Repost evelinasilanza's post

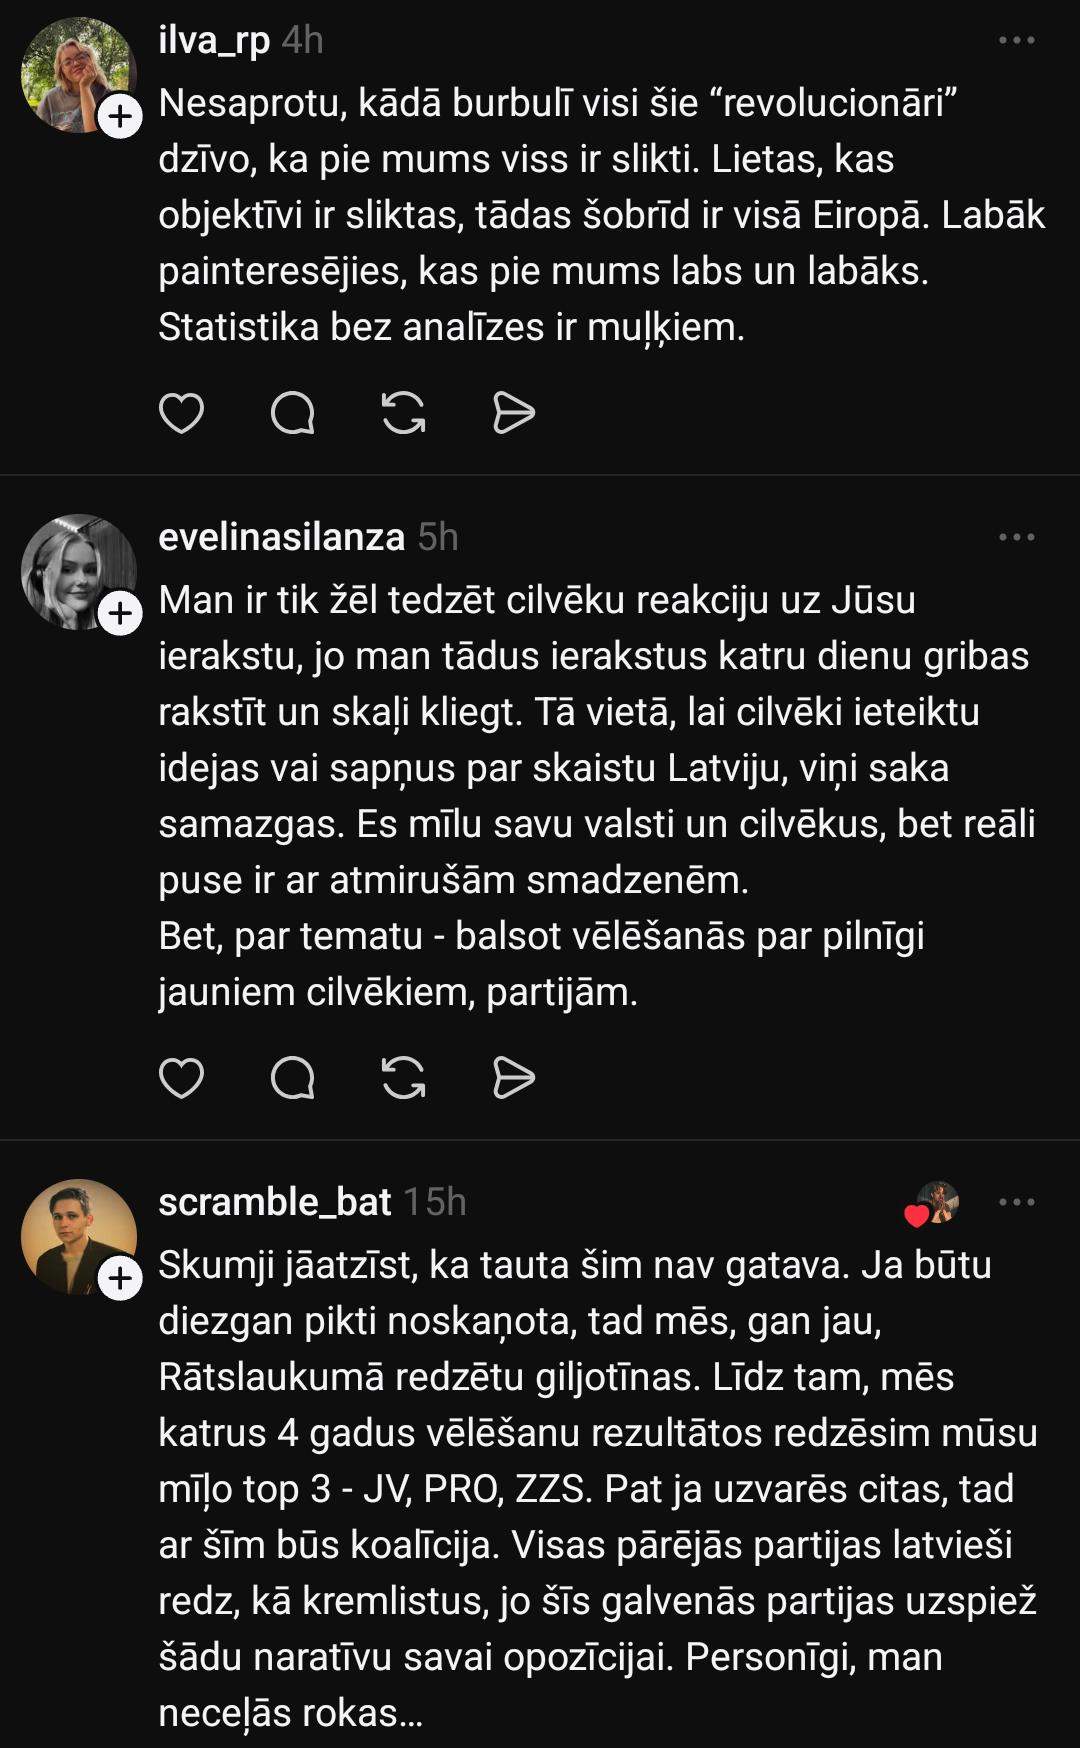click(x=403, y=1078)
